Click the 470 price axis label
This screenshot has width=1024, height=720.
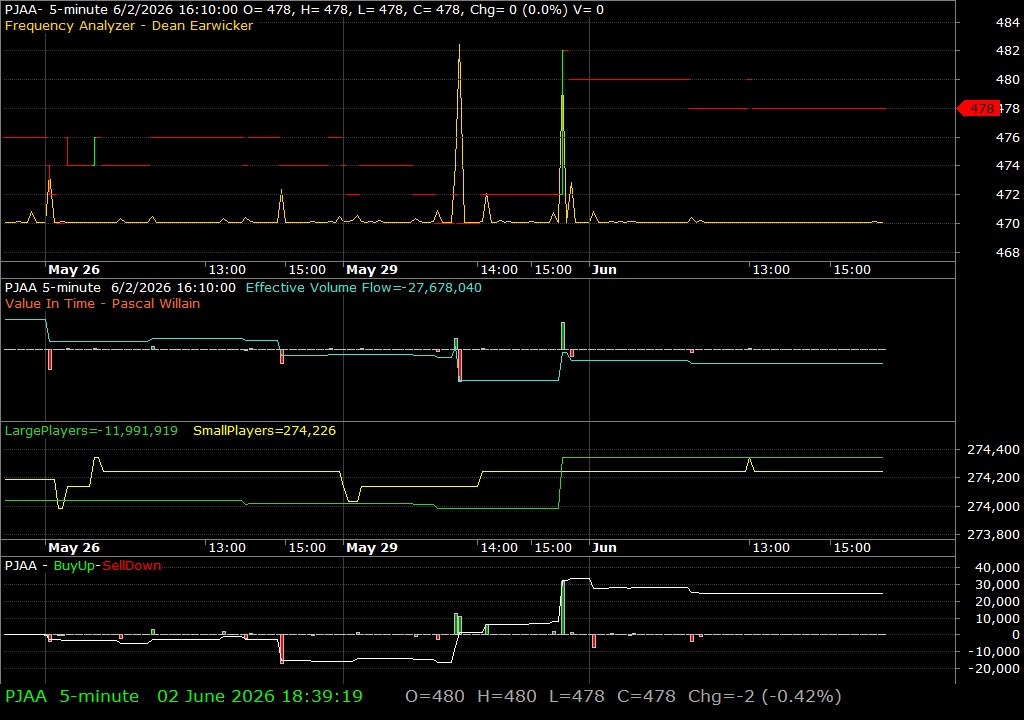click(1007, 223)
